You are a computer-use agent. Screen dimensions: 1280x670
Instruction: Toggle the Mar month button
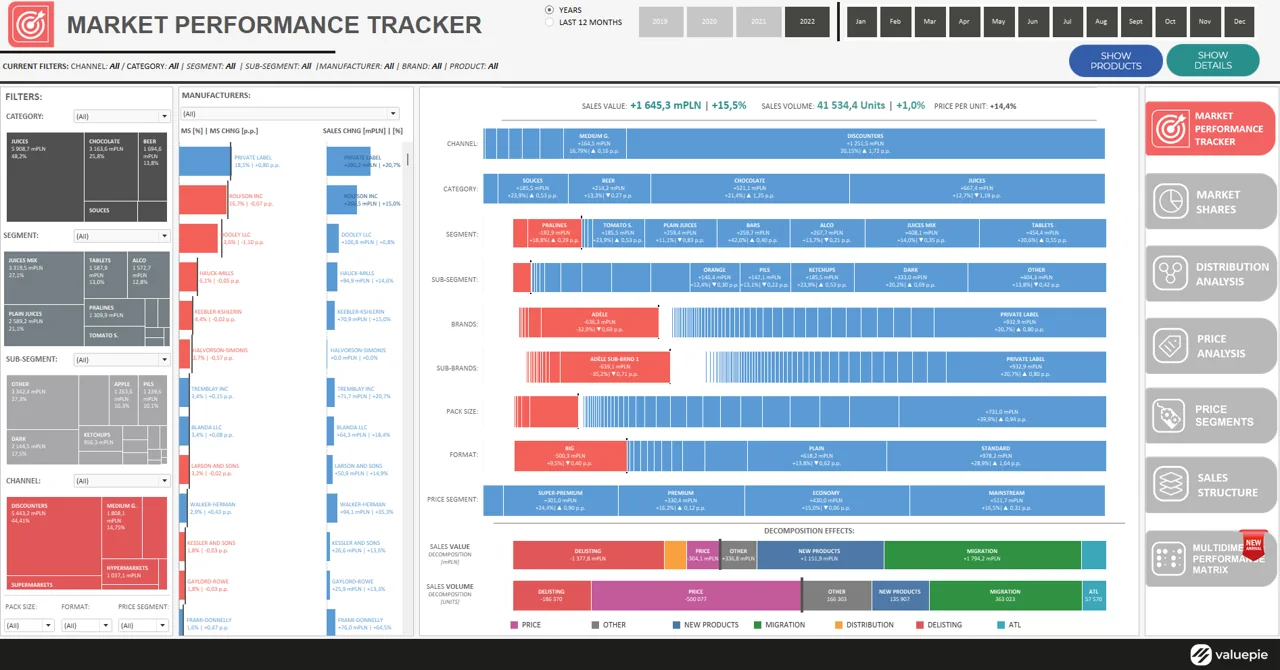tap(930, 21)
